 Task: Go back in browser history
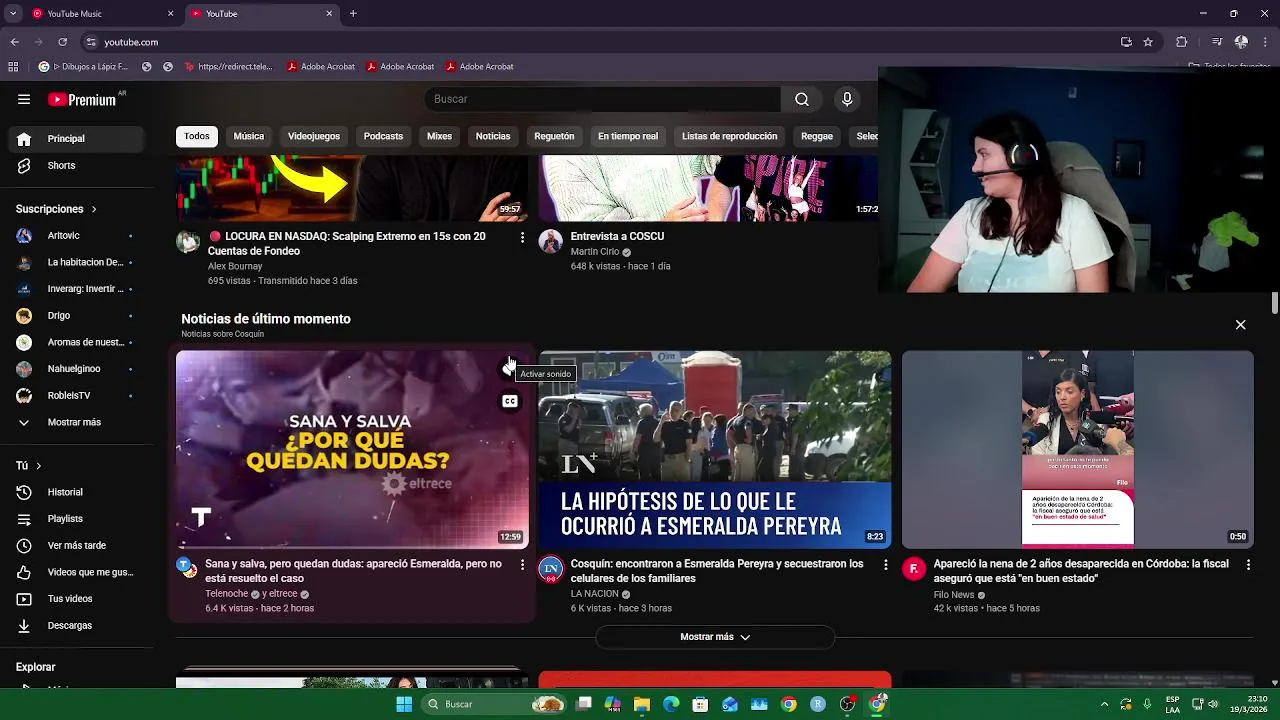pyautogui.click(x=14, y=42)
